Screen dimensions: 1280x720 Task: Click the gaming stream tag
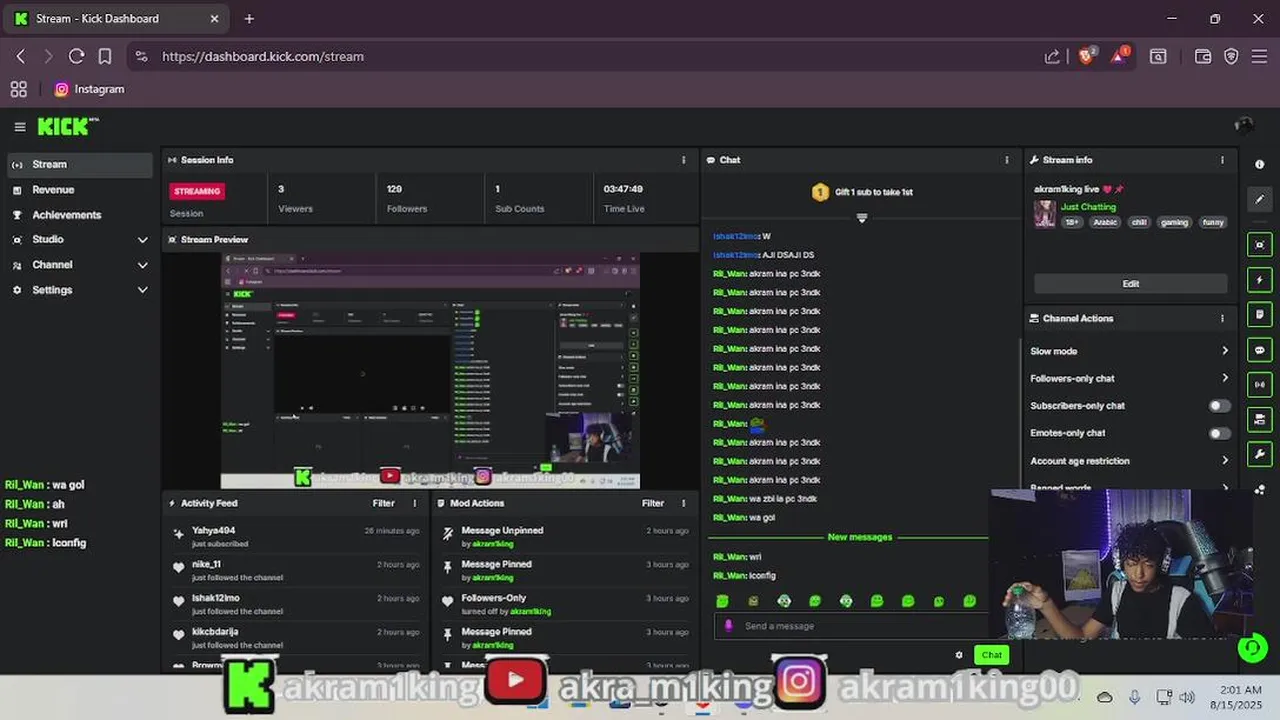[1173, 222]
